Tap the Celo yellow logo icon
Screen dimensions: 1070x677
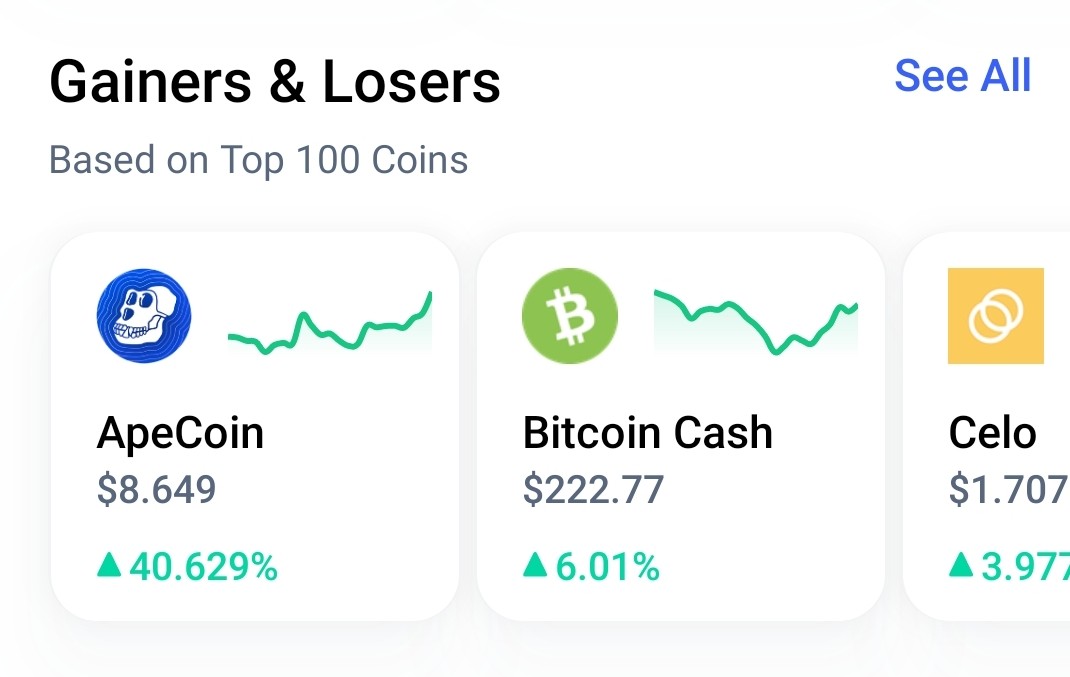pyautogui.click(x=996, y=315)
